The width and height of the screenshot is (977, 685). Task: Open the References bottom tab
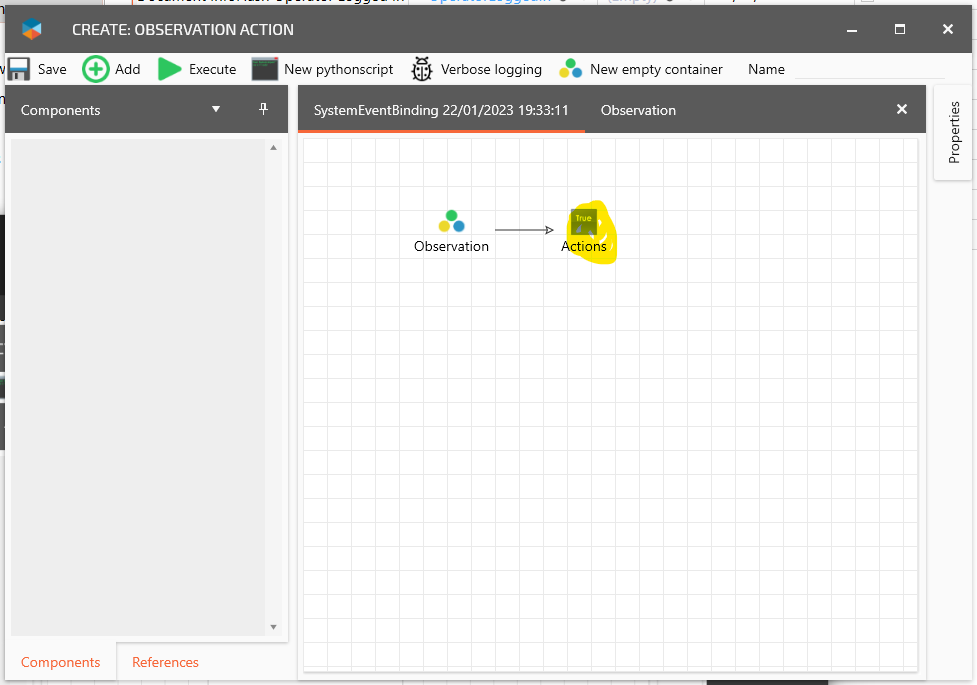point(165,662)
